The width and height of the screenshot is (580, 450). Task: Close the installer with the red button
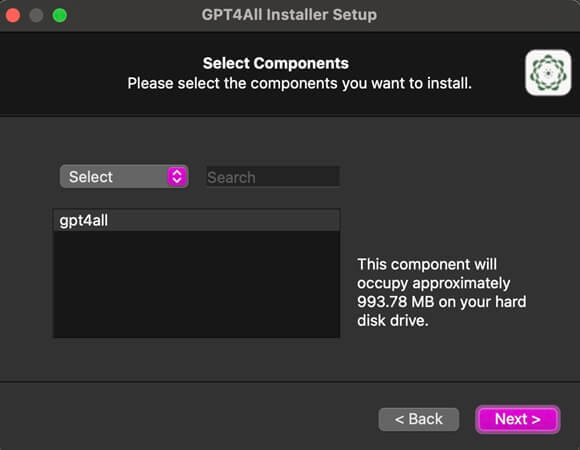click(13, 15)
